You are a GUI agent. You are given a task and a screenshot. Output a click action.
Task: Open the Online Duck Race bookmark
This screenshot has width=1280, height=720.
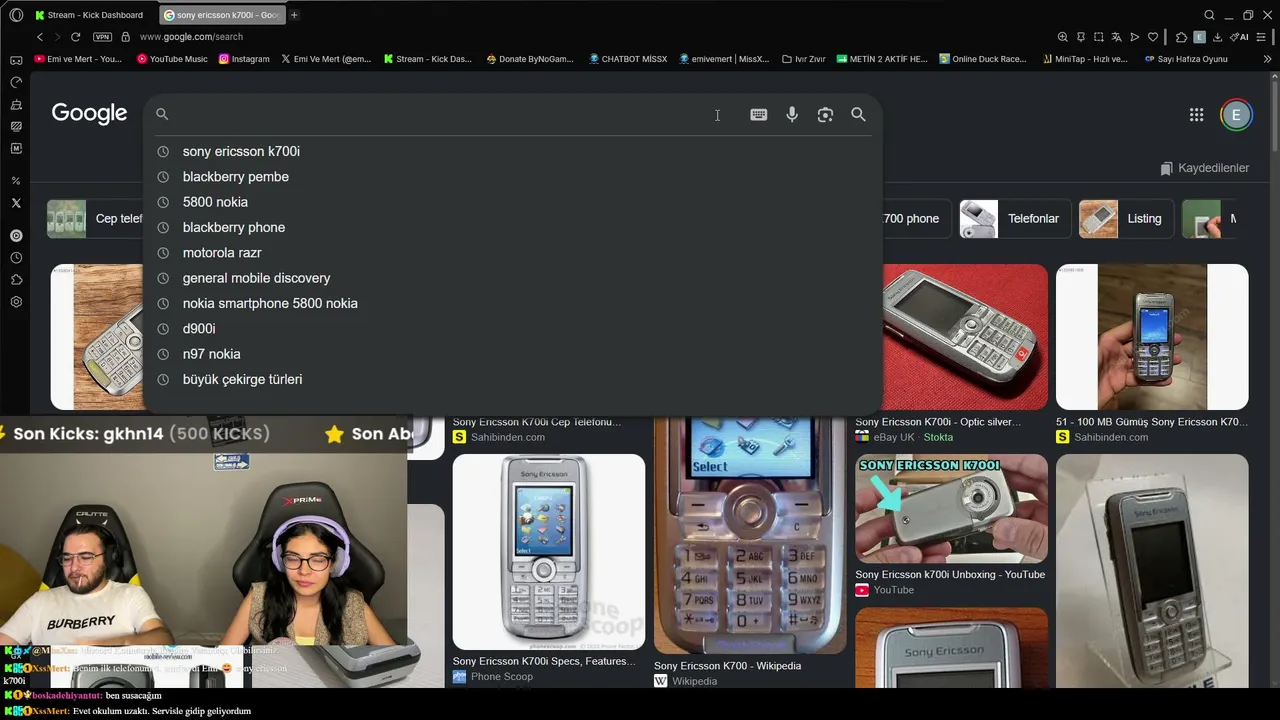coord(983,59)
